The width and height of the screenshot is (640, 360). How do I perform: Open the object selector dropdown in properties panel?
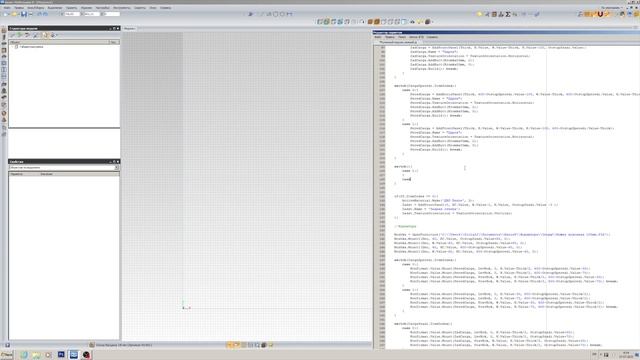tap(116, 168)
